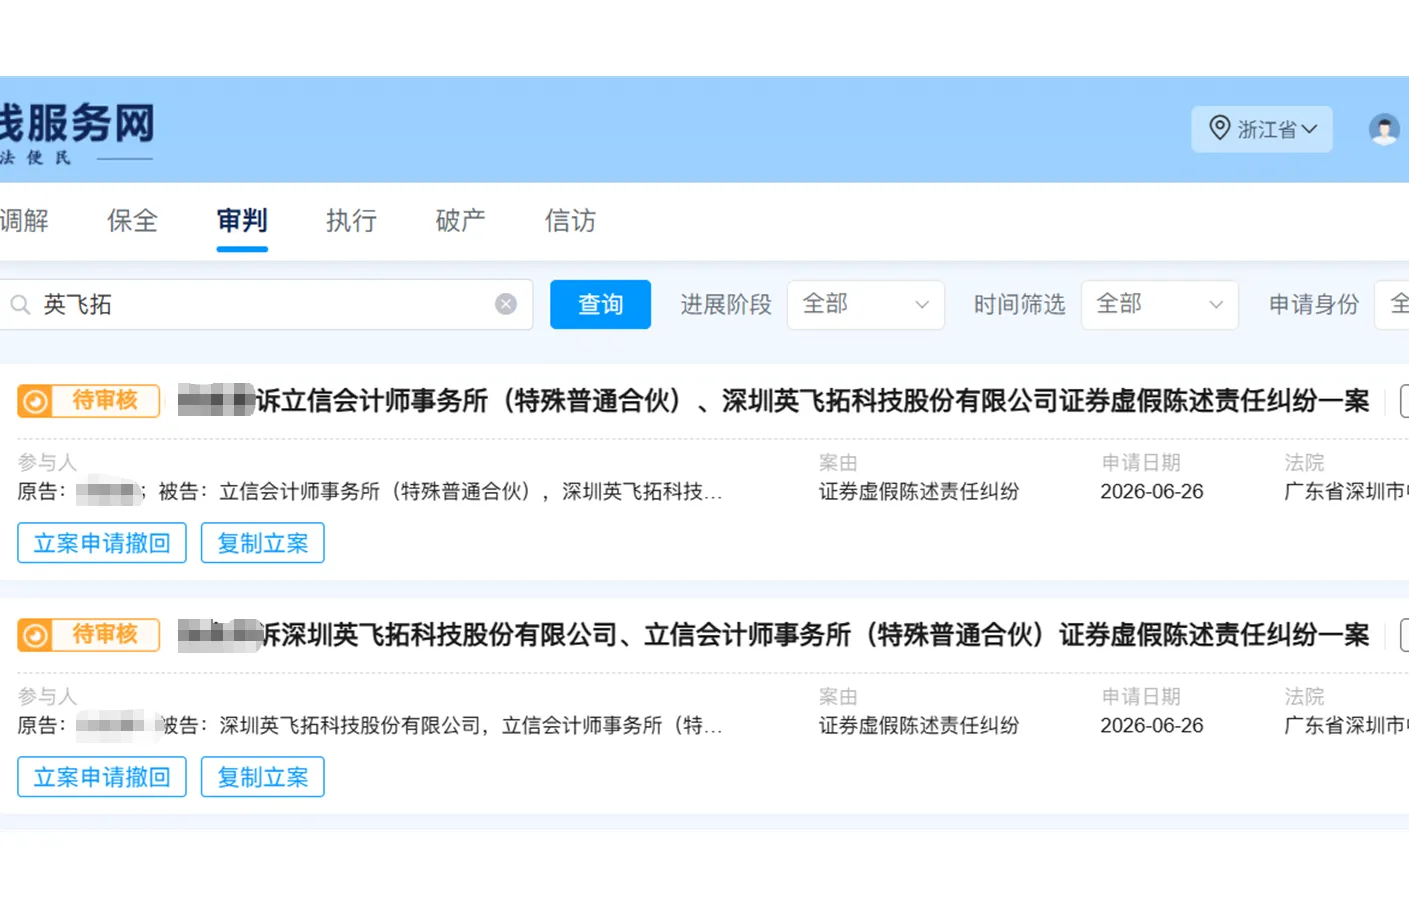Select the 审判 tab
The width and height of the screenshot is (1409, 910).
(x=242, y=220)
